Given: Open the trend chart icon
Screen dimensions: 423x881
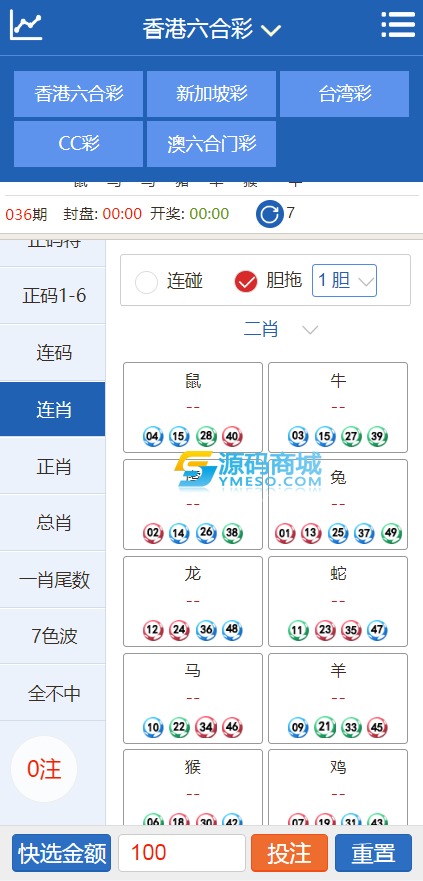Looking at the screenshot, I should click(x=26, y=26).
